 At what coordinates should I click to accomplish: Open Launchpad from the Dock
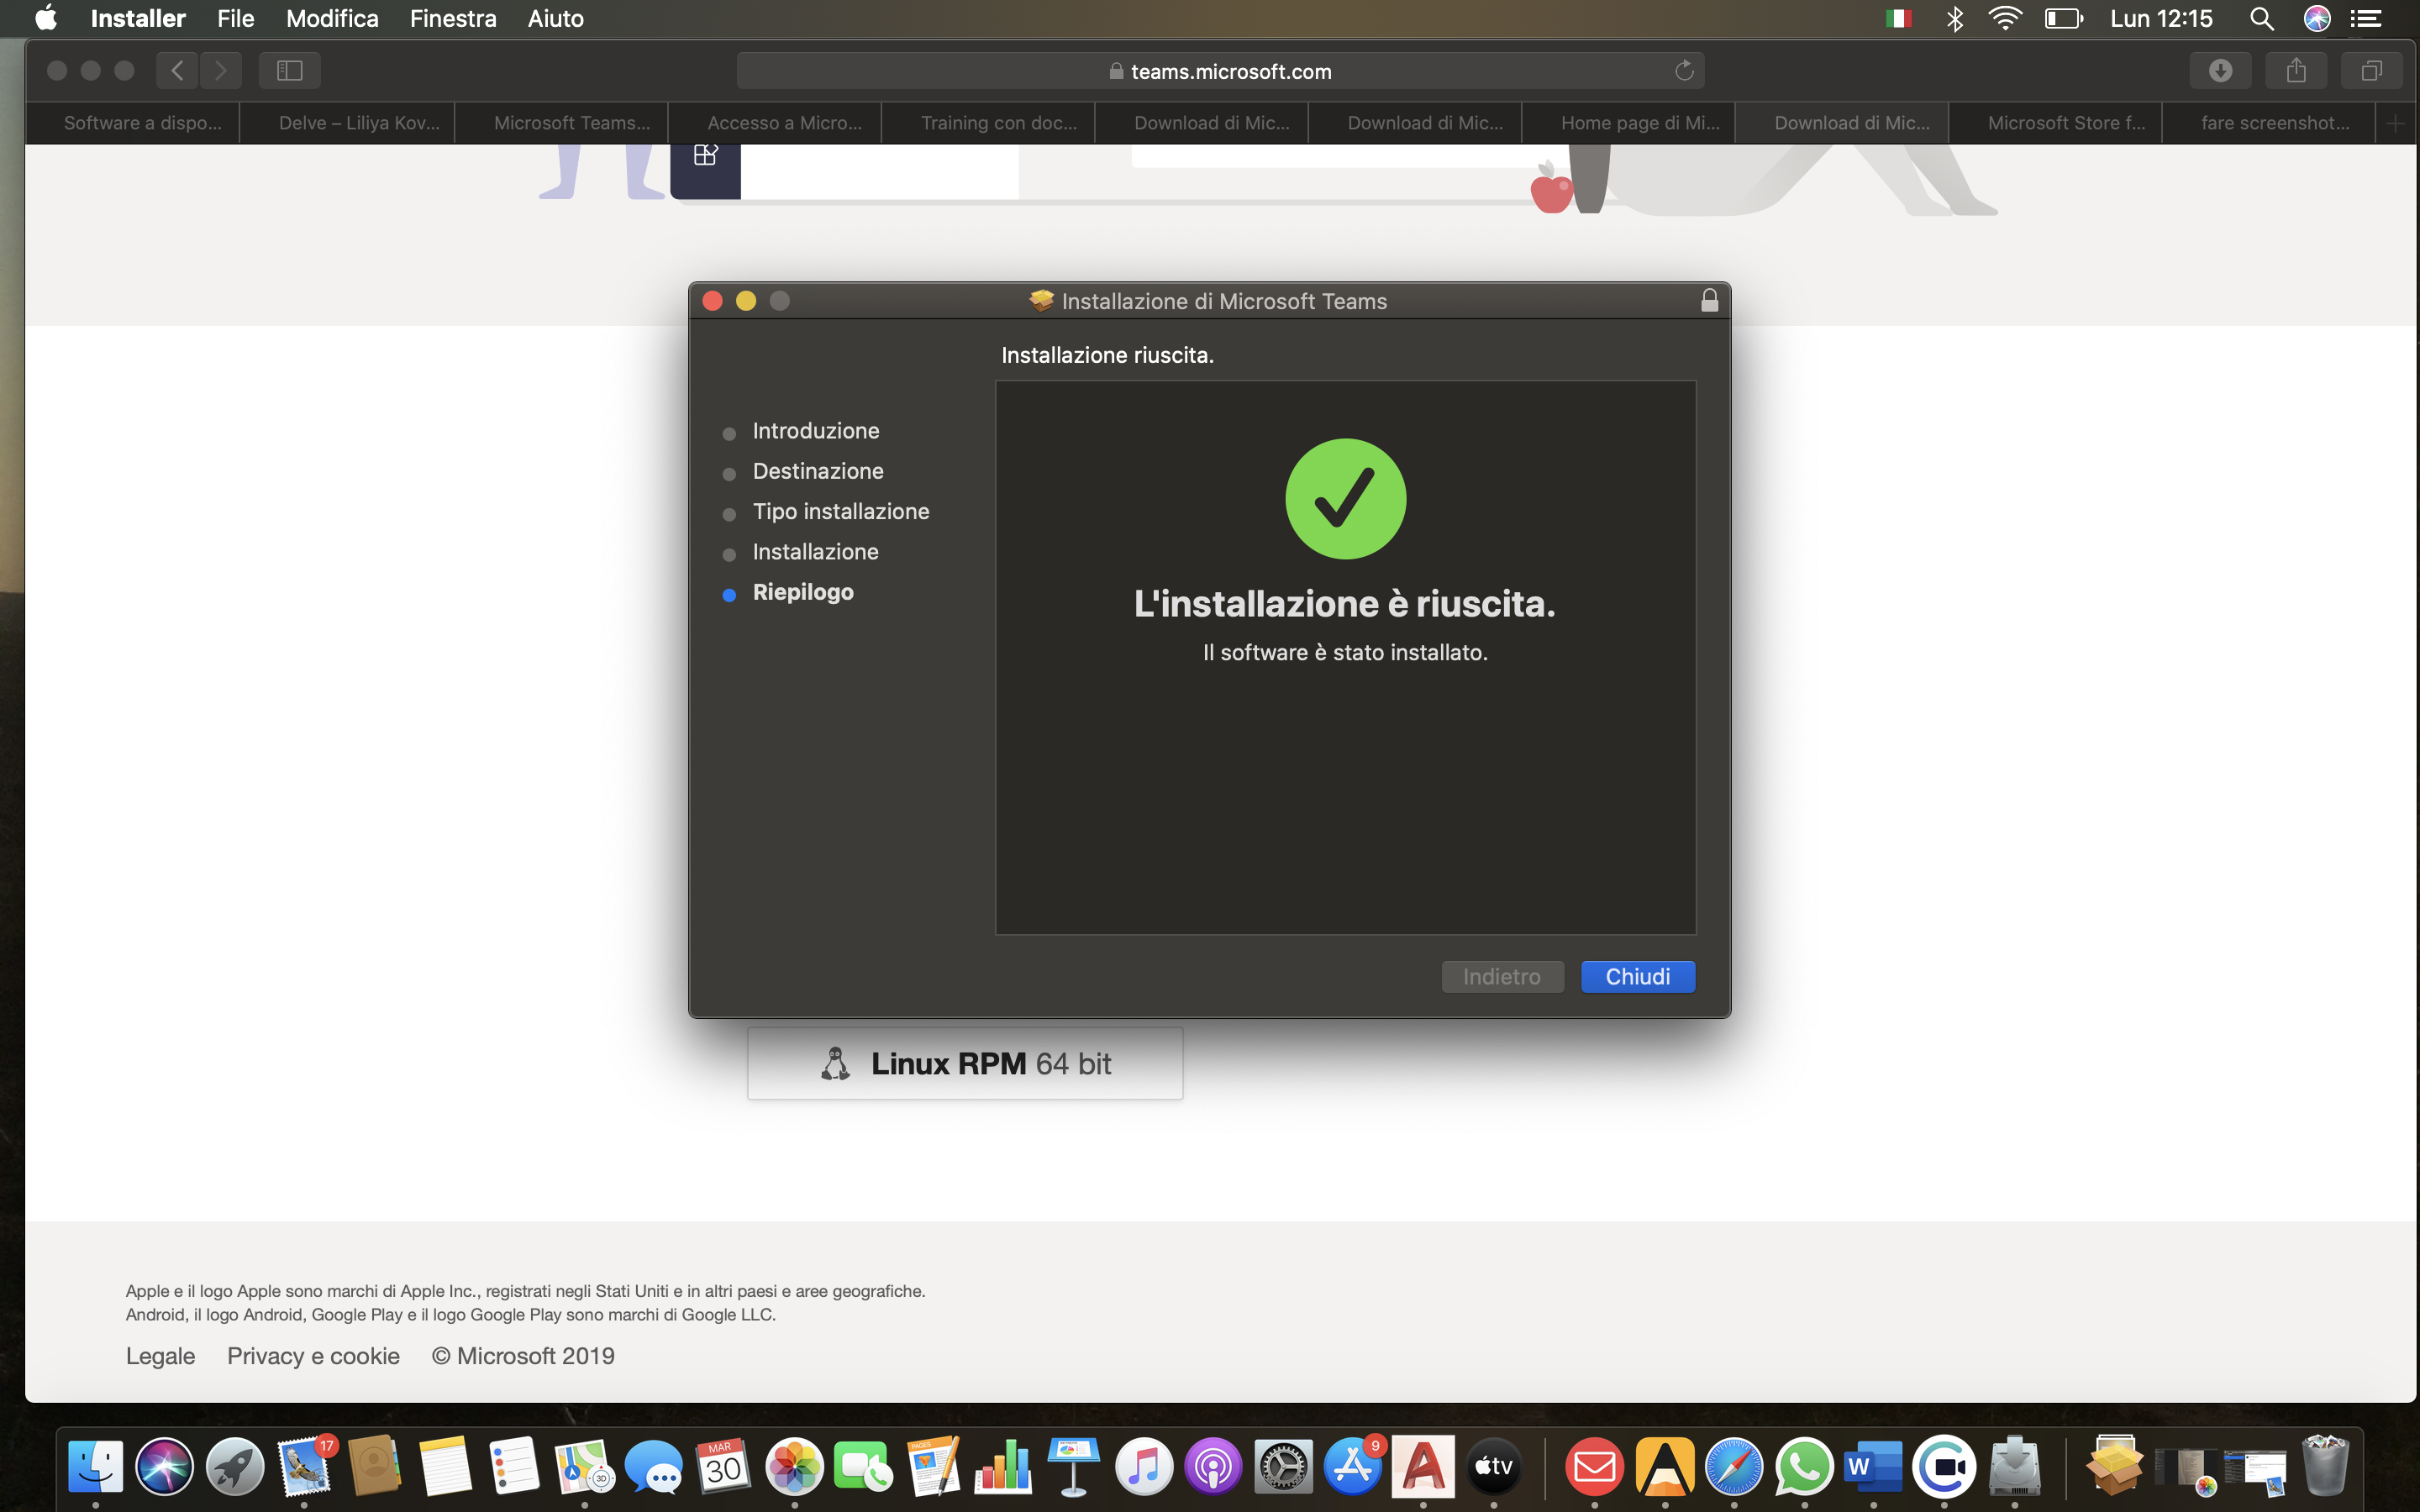(235, 1467)
